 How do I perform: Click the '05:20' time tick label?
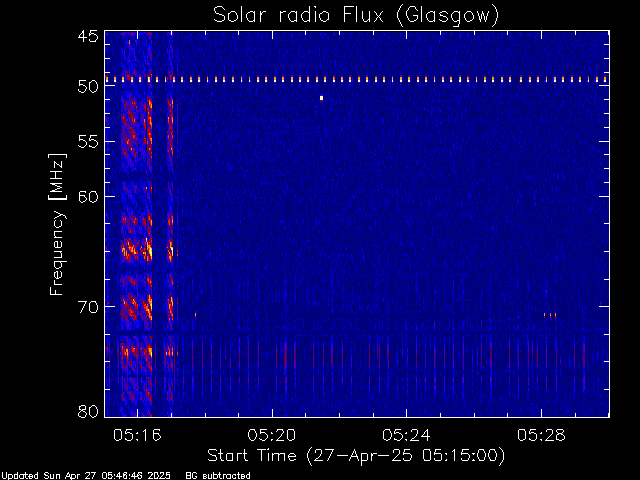[x=272, y=435]
